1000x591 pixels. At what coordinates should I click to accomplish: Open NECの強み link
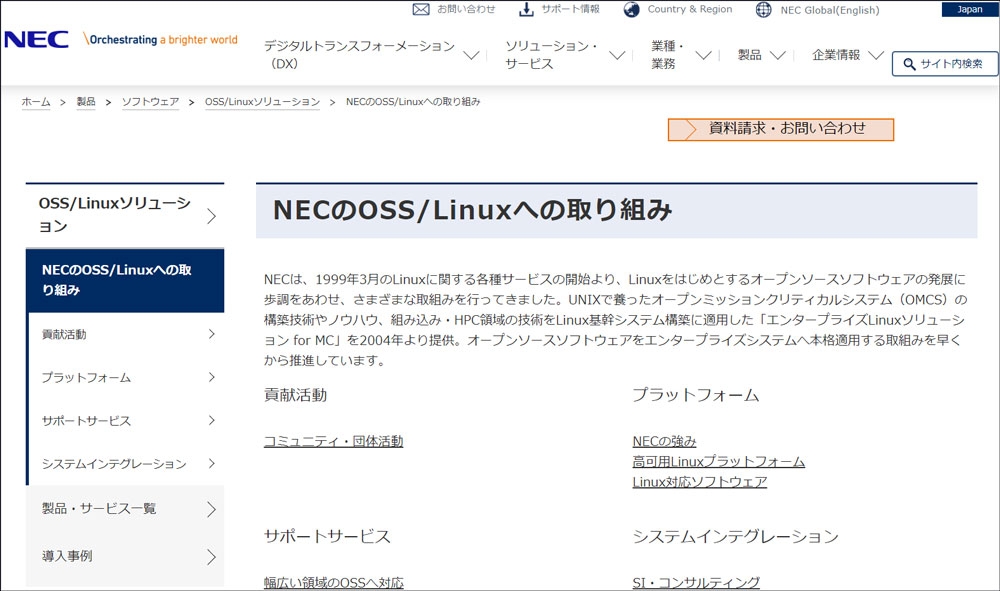coord(665,441)
